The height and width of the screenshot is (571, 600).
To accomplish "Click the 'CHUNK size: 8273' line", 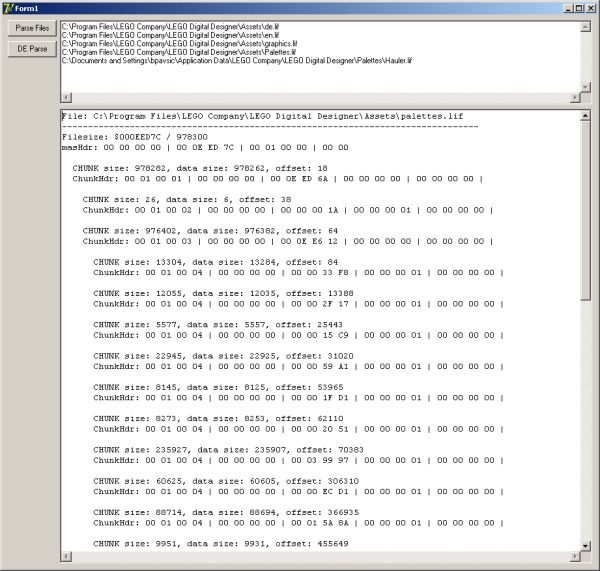I will (218, 419).
